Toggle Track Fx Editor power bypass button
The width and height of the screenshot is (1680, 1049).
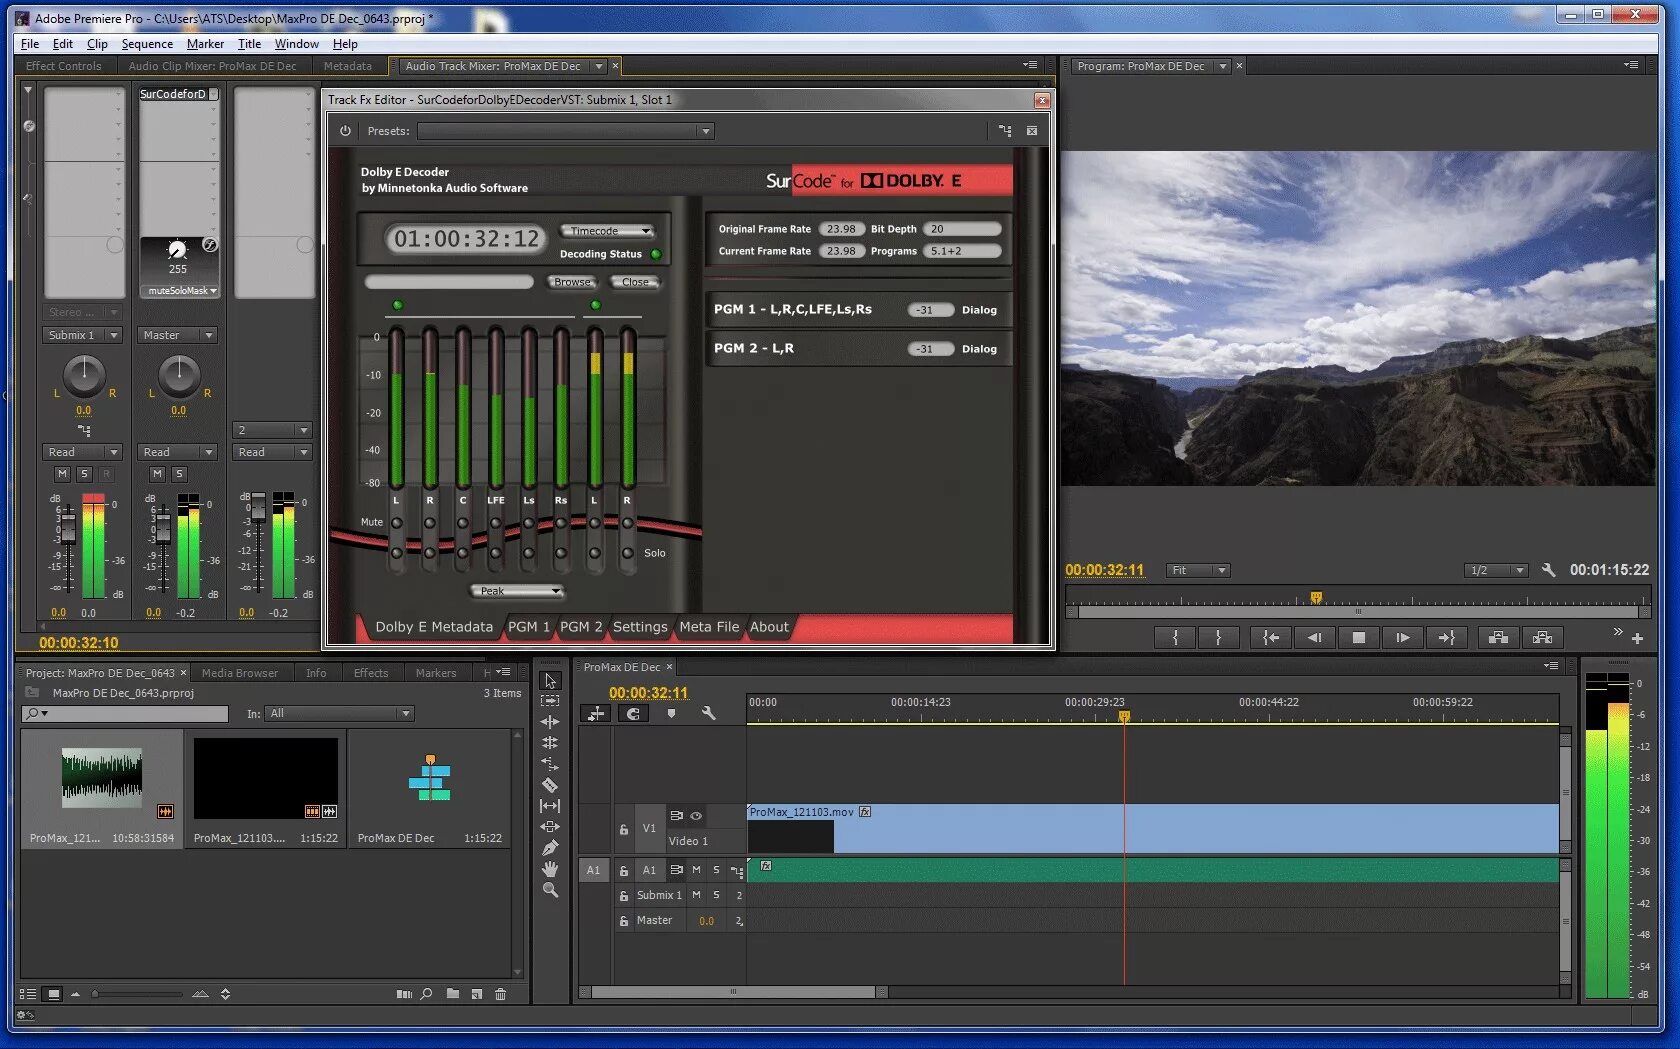(x=345, y=131)
